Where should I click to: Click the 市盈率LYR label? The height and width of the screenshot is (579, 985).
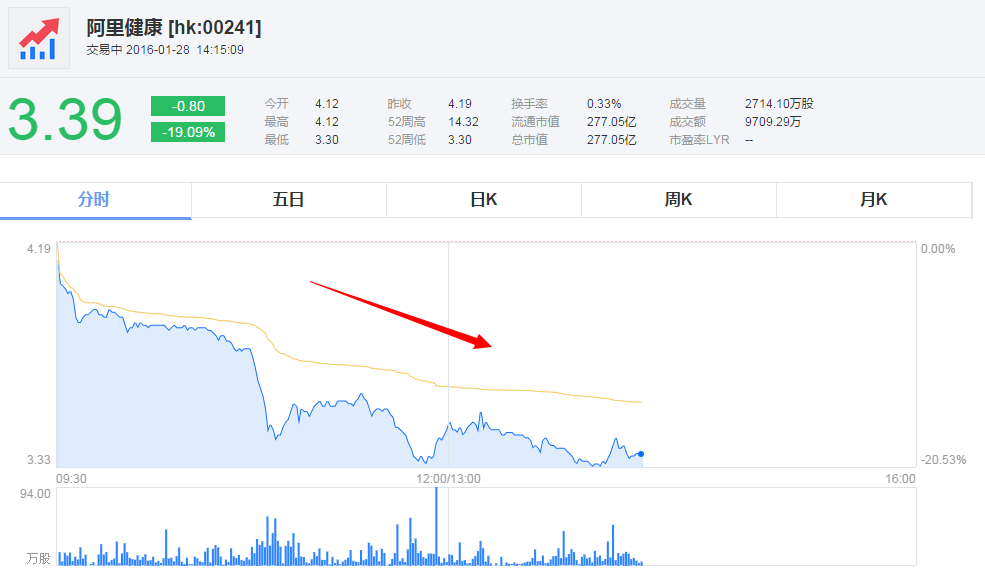click(699, 140)
